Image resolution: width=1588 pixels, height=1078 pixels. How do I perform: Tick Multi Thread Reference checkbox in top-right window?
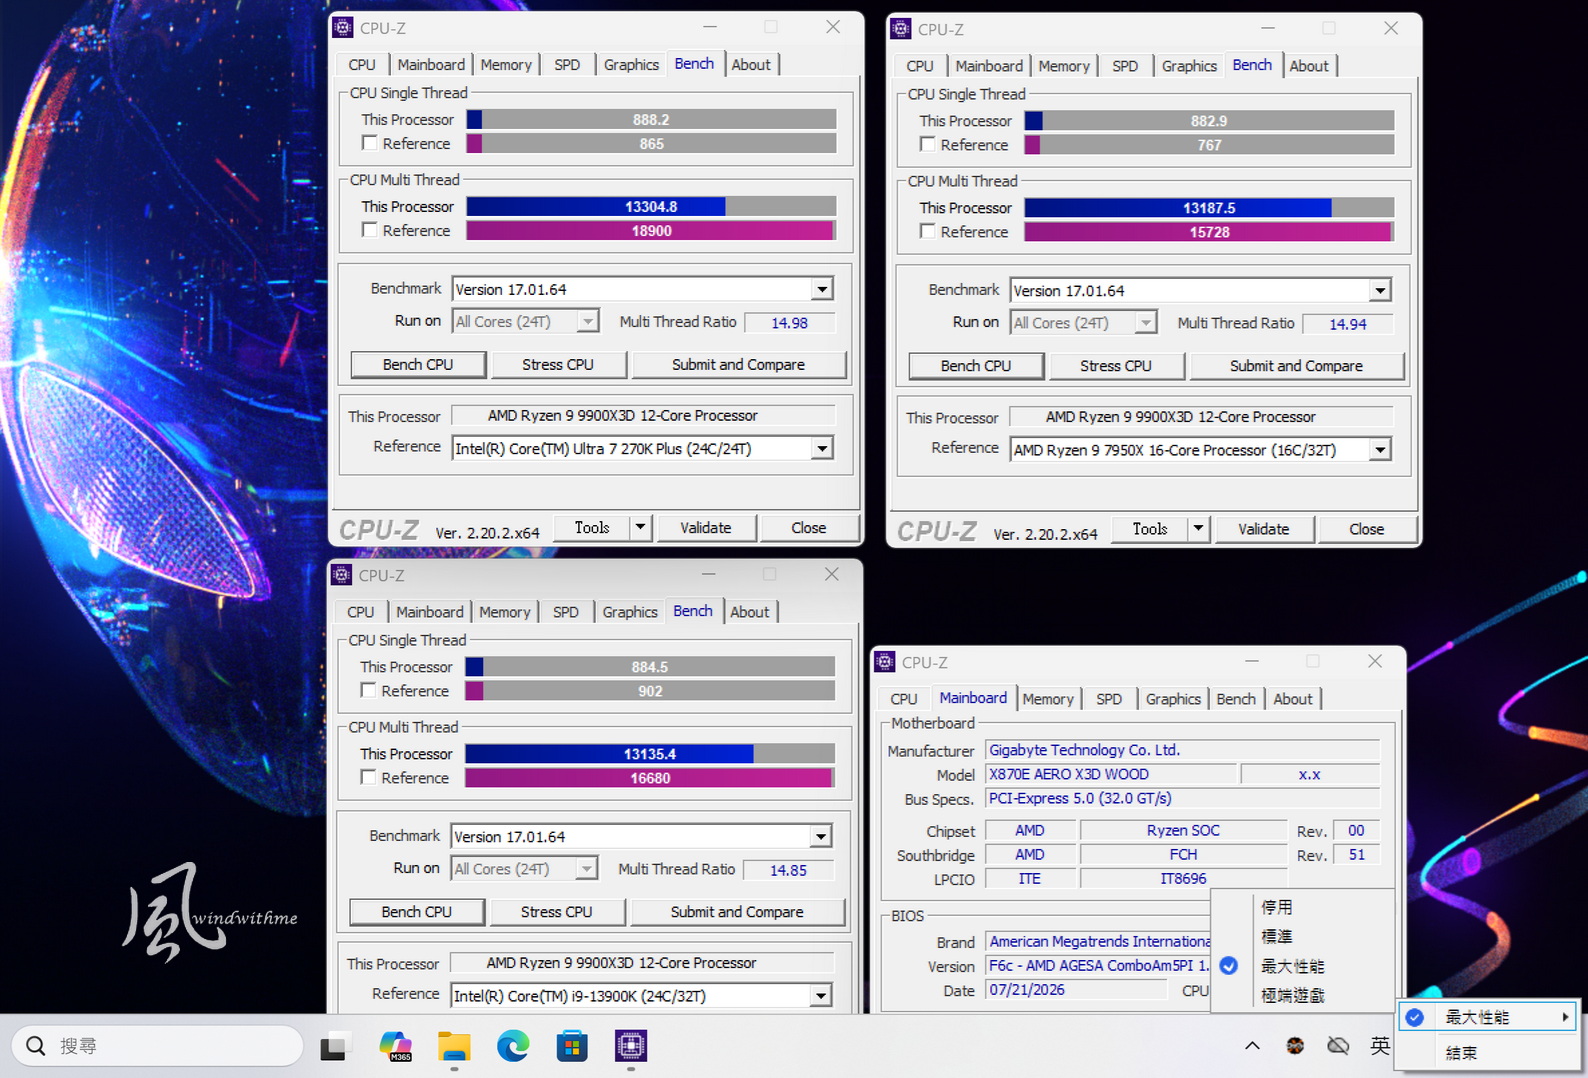click(x=928, y=231)
